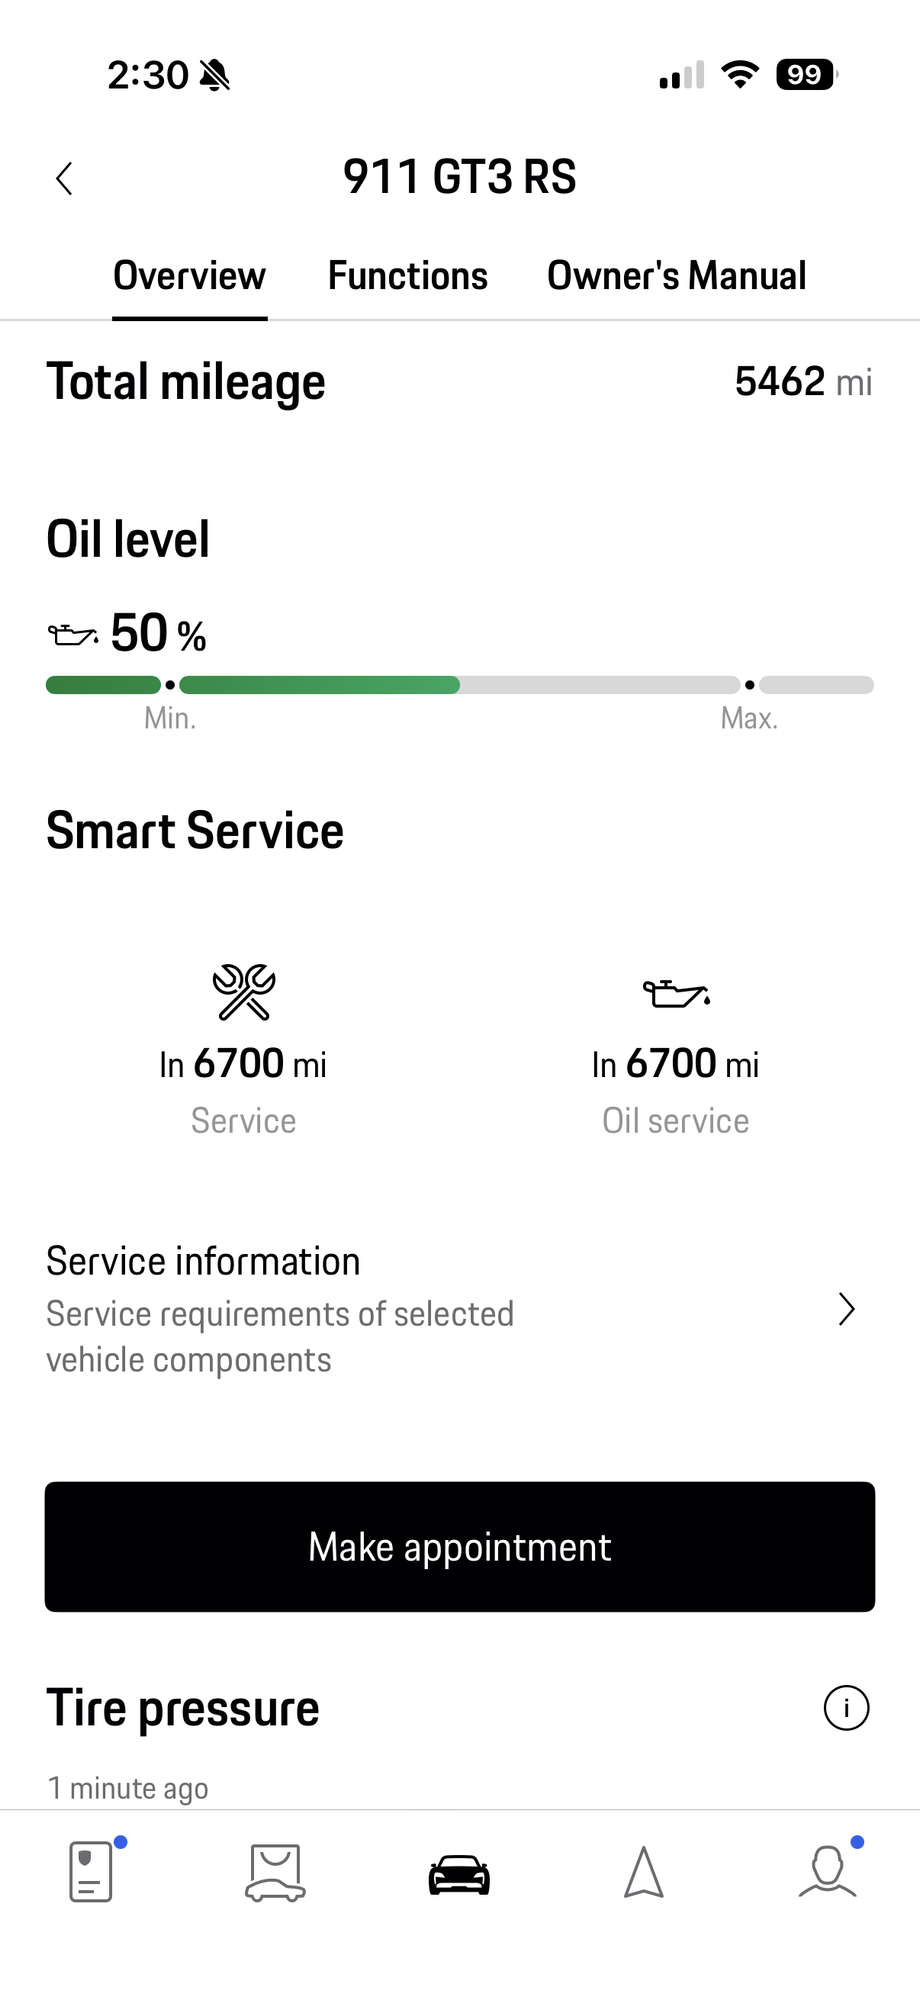The height and width of the screenshot is (2000, 920).
Task: Select the vehicle bottom tab icon
Action: [459, 1874]
